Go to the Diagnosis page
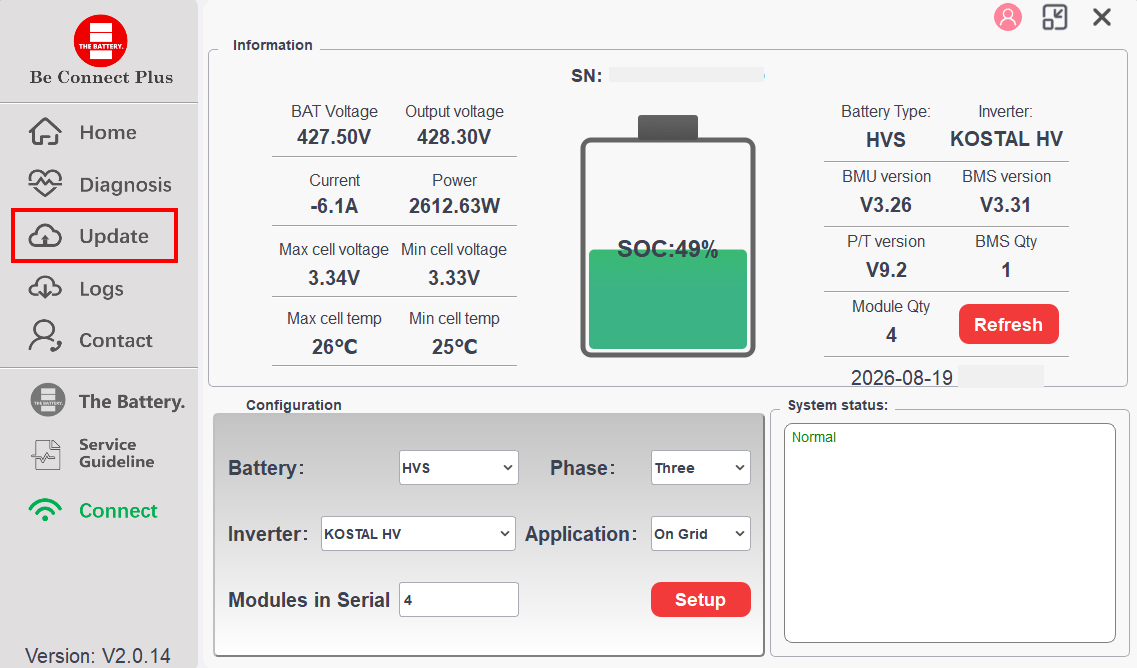This screenshot has width=1137, height=668. tap(125, 185)
